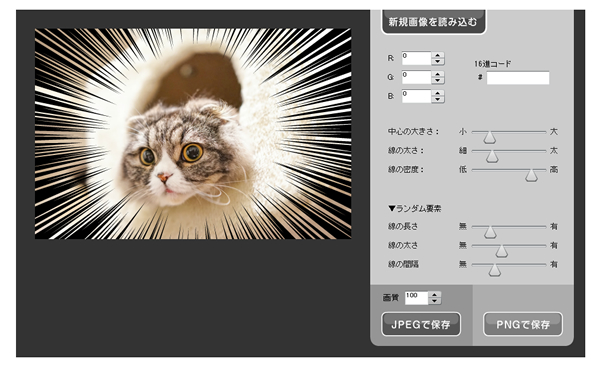Click the upper 線の太さ slider handle
Screen dimensions: 600x367
pos(492,156)
